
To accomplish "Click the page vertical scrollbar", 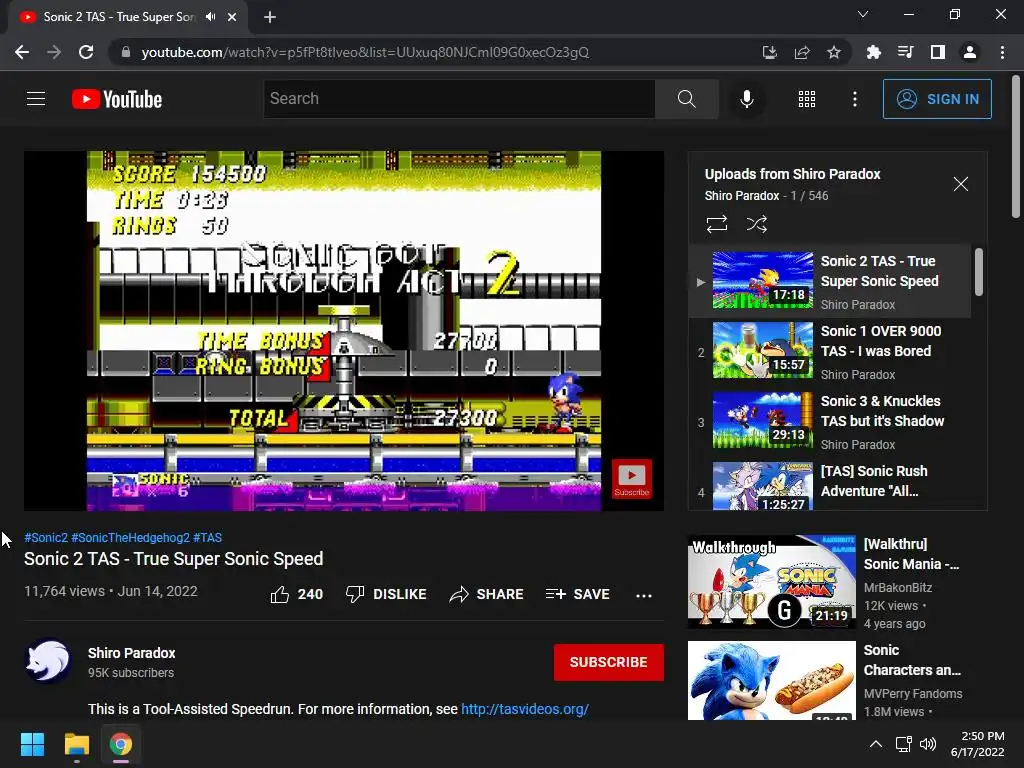I will (x=1016, y=148).
